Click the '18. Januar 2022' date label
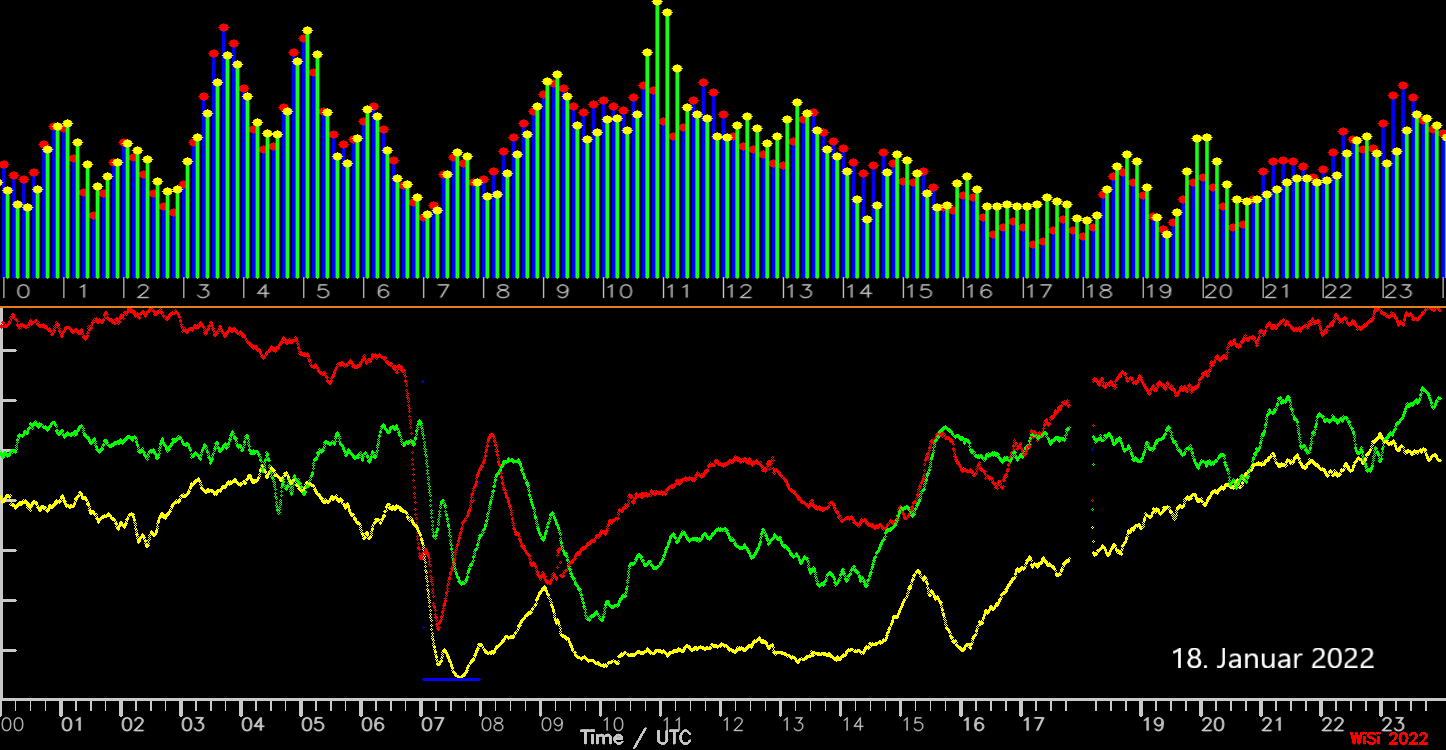Screen dimensions: 1446x750 pos(1272,659)
